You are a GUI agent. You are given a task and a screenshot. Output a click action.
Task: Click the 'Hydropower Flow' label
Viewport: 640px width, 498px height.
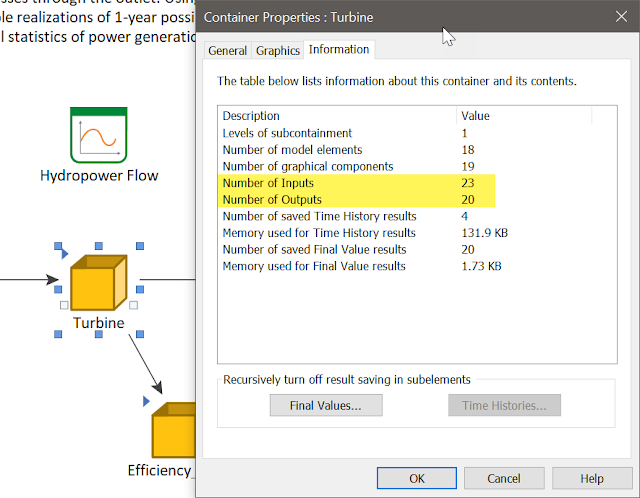coord(99,176)
